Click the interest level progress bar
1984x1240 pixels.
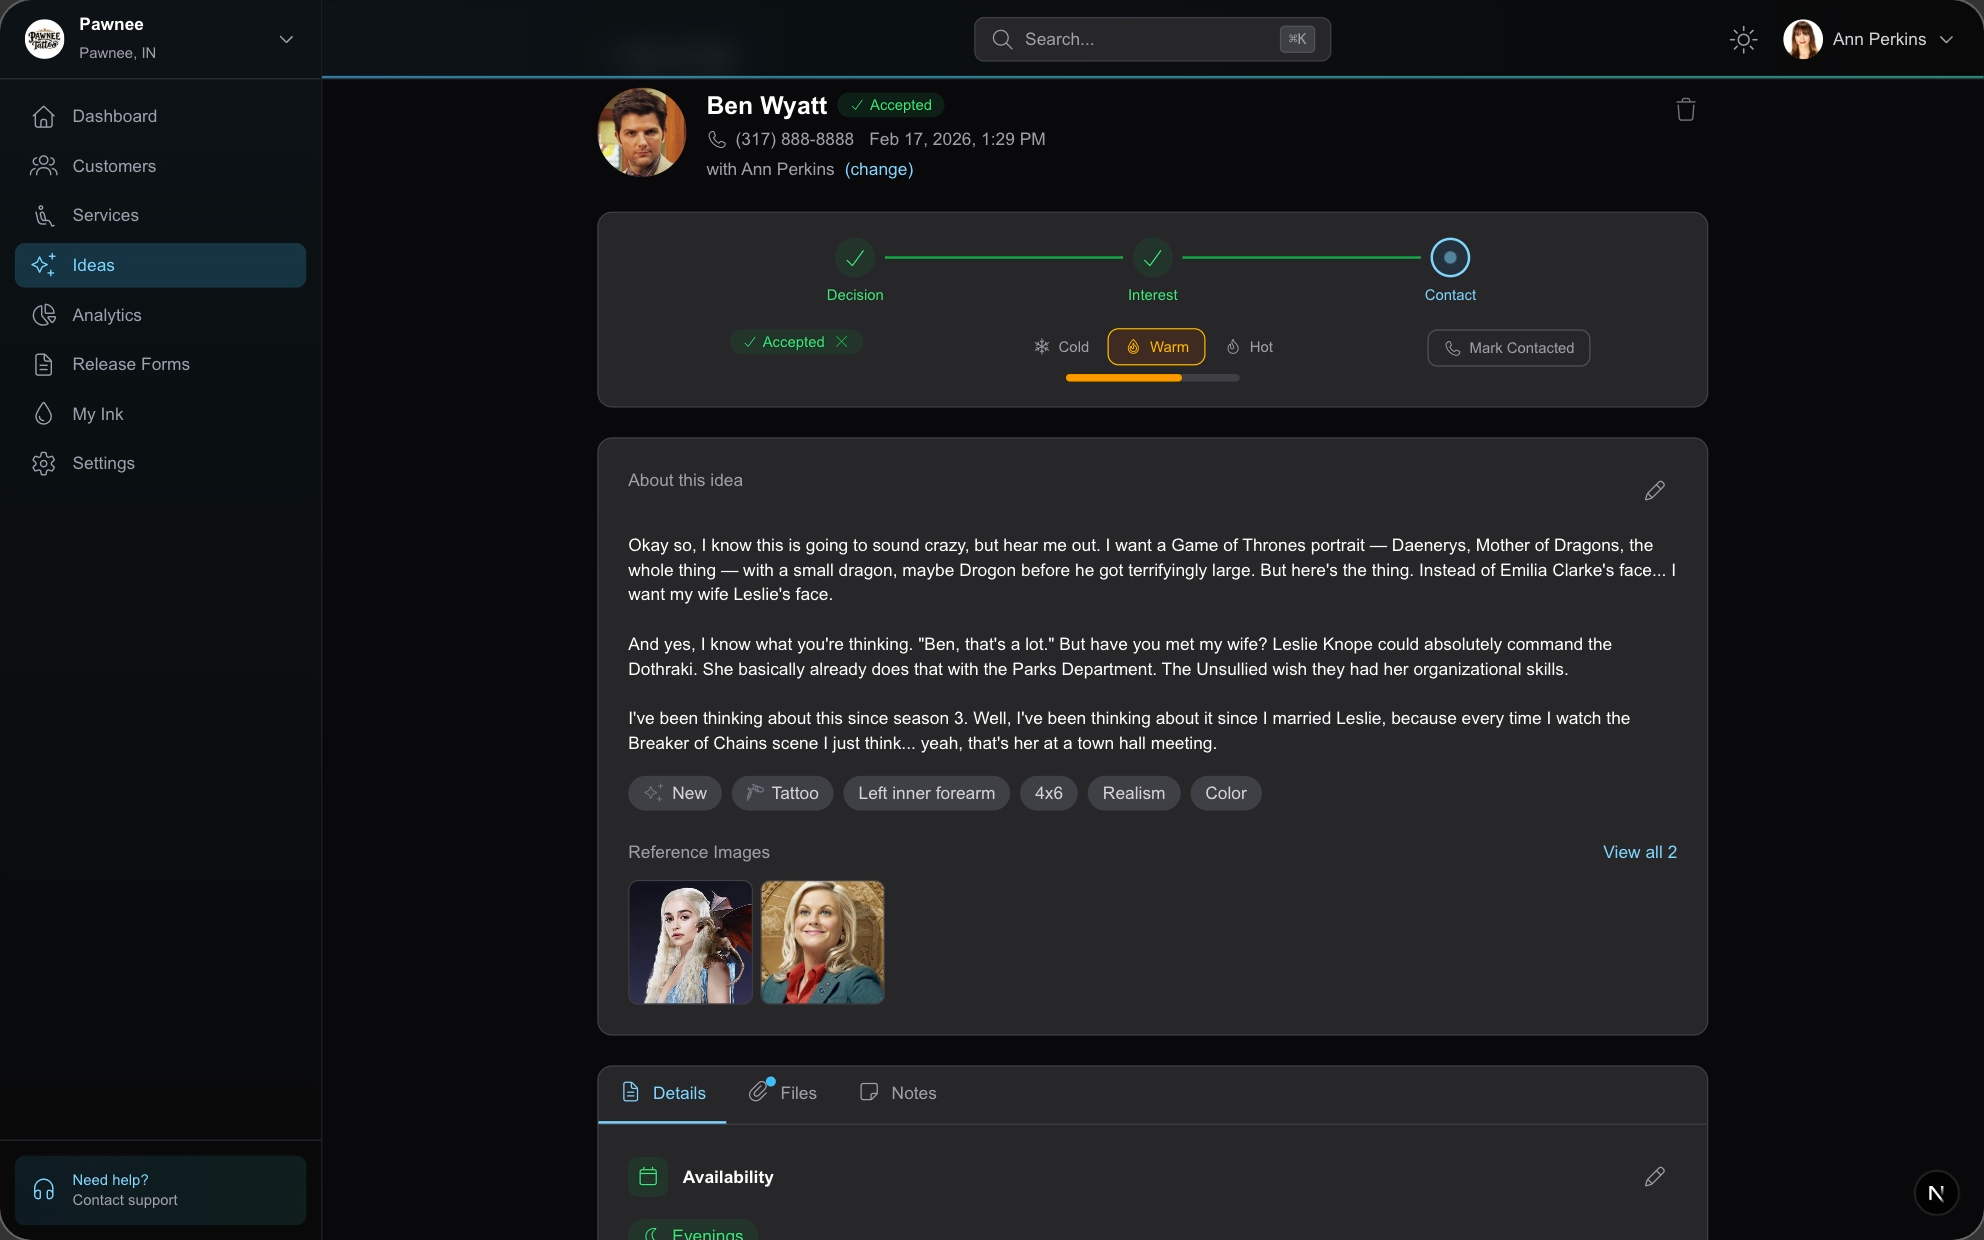click(1151, 378)
